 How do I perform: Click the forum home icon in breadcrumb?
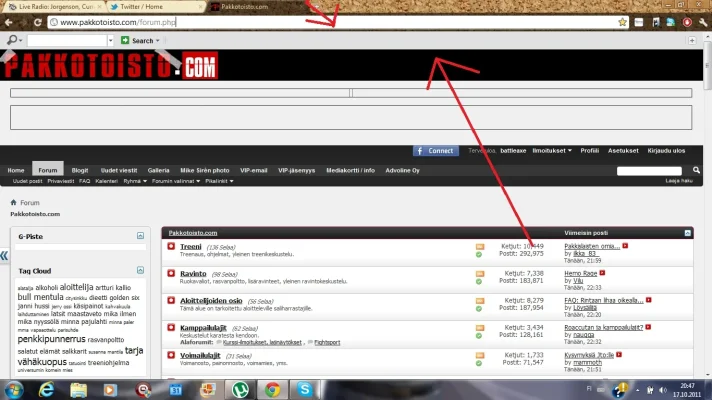(x=14, y=203)
